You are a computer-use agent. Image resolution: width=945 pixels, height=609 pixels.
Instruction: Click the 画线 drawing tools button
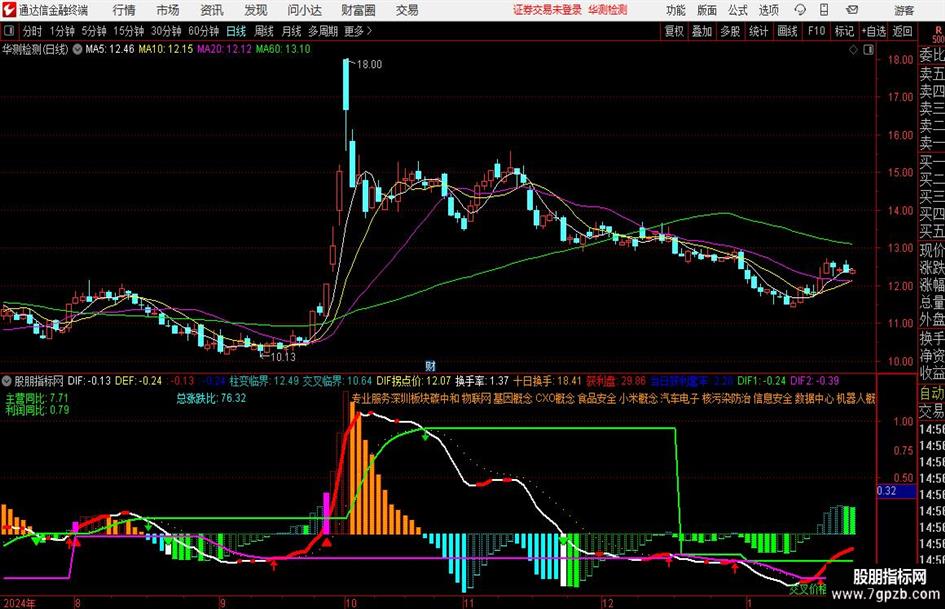pyautogui.click(x=787, y=31)
